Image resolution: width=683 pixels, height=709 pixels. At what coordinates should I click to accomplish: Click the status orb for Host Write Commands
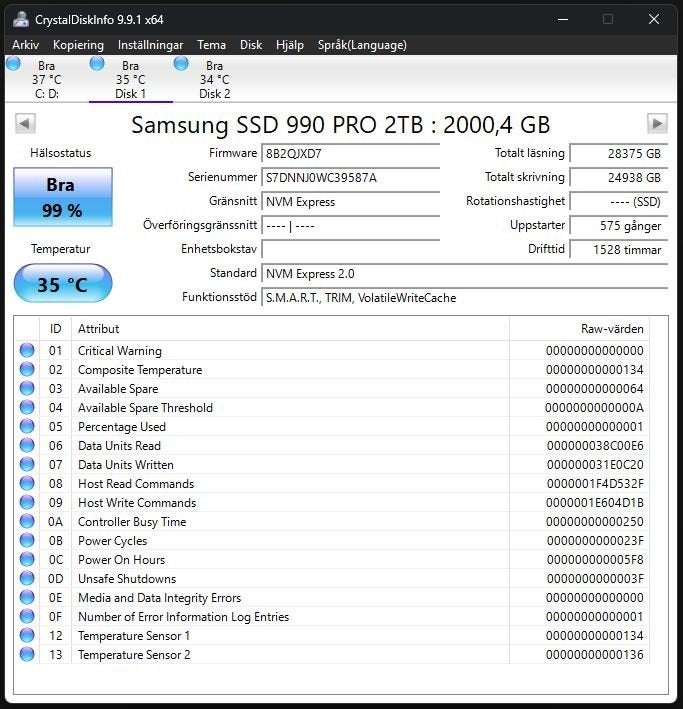(x=27, y=502)
